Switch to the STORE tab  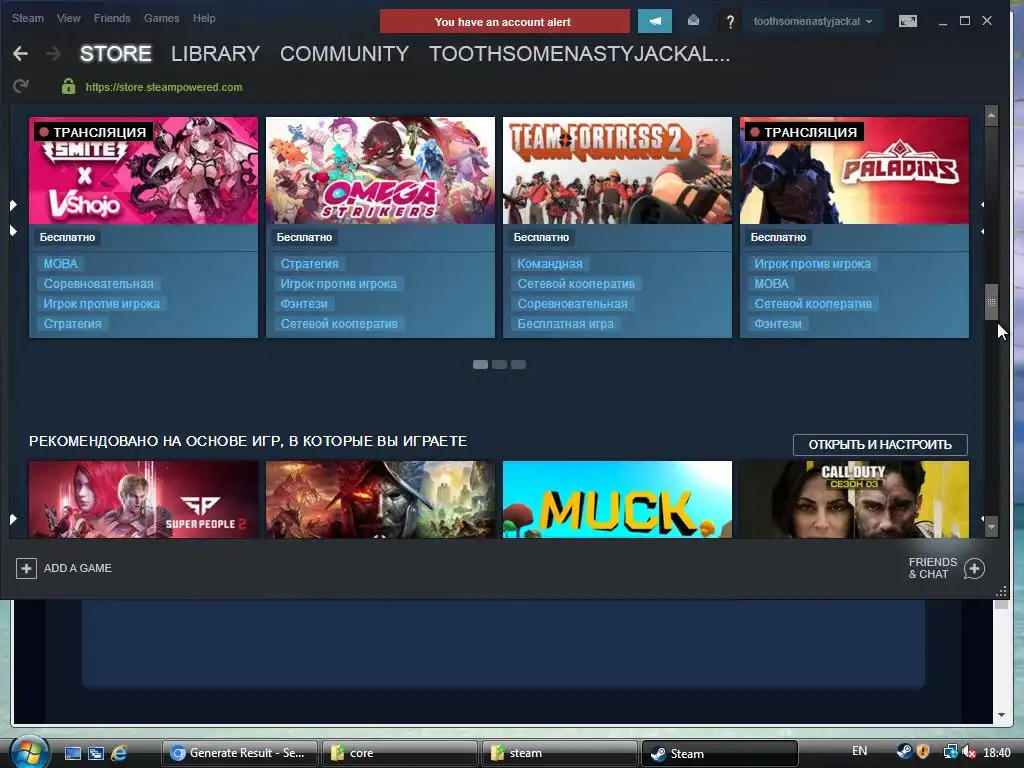[x=116, y=54]
